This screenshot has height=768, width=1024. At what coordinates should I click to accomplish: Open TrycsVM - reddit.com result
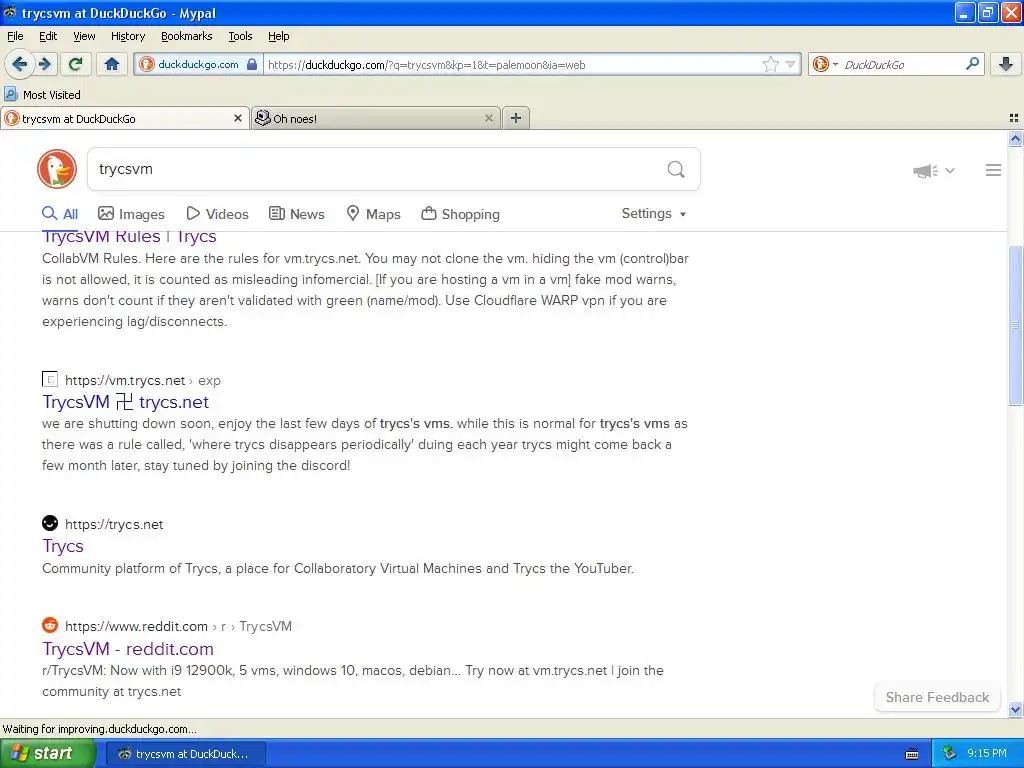point(128,648)
